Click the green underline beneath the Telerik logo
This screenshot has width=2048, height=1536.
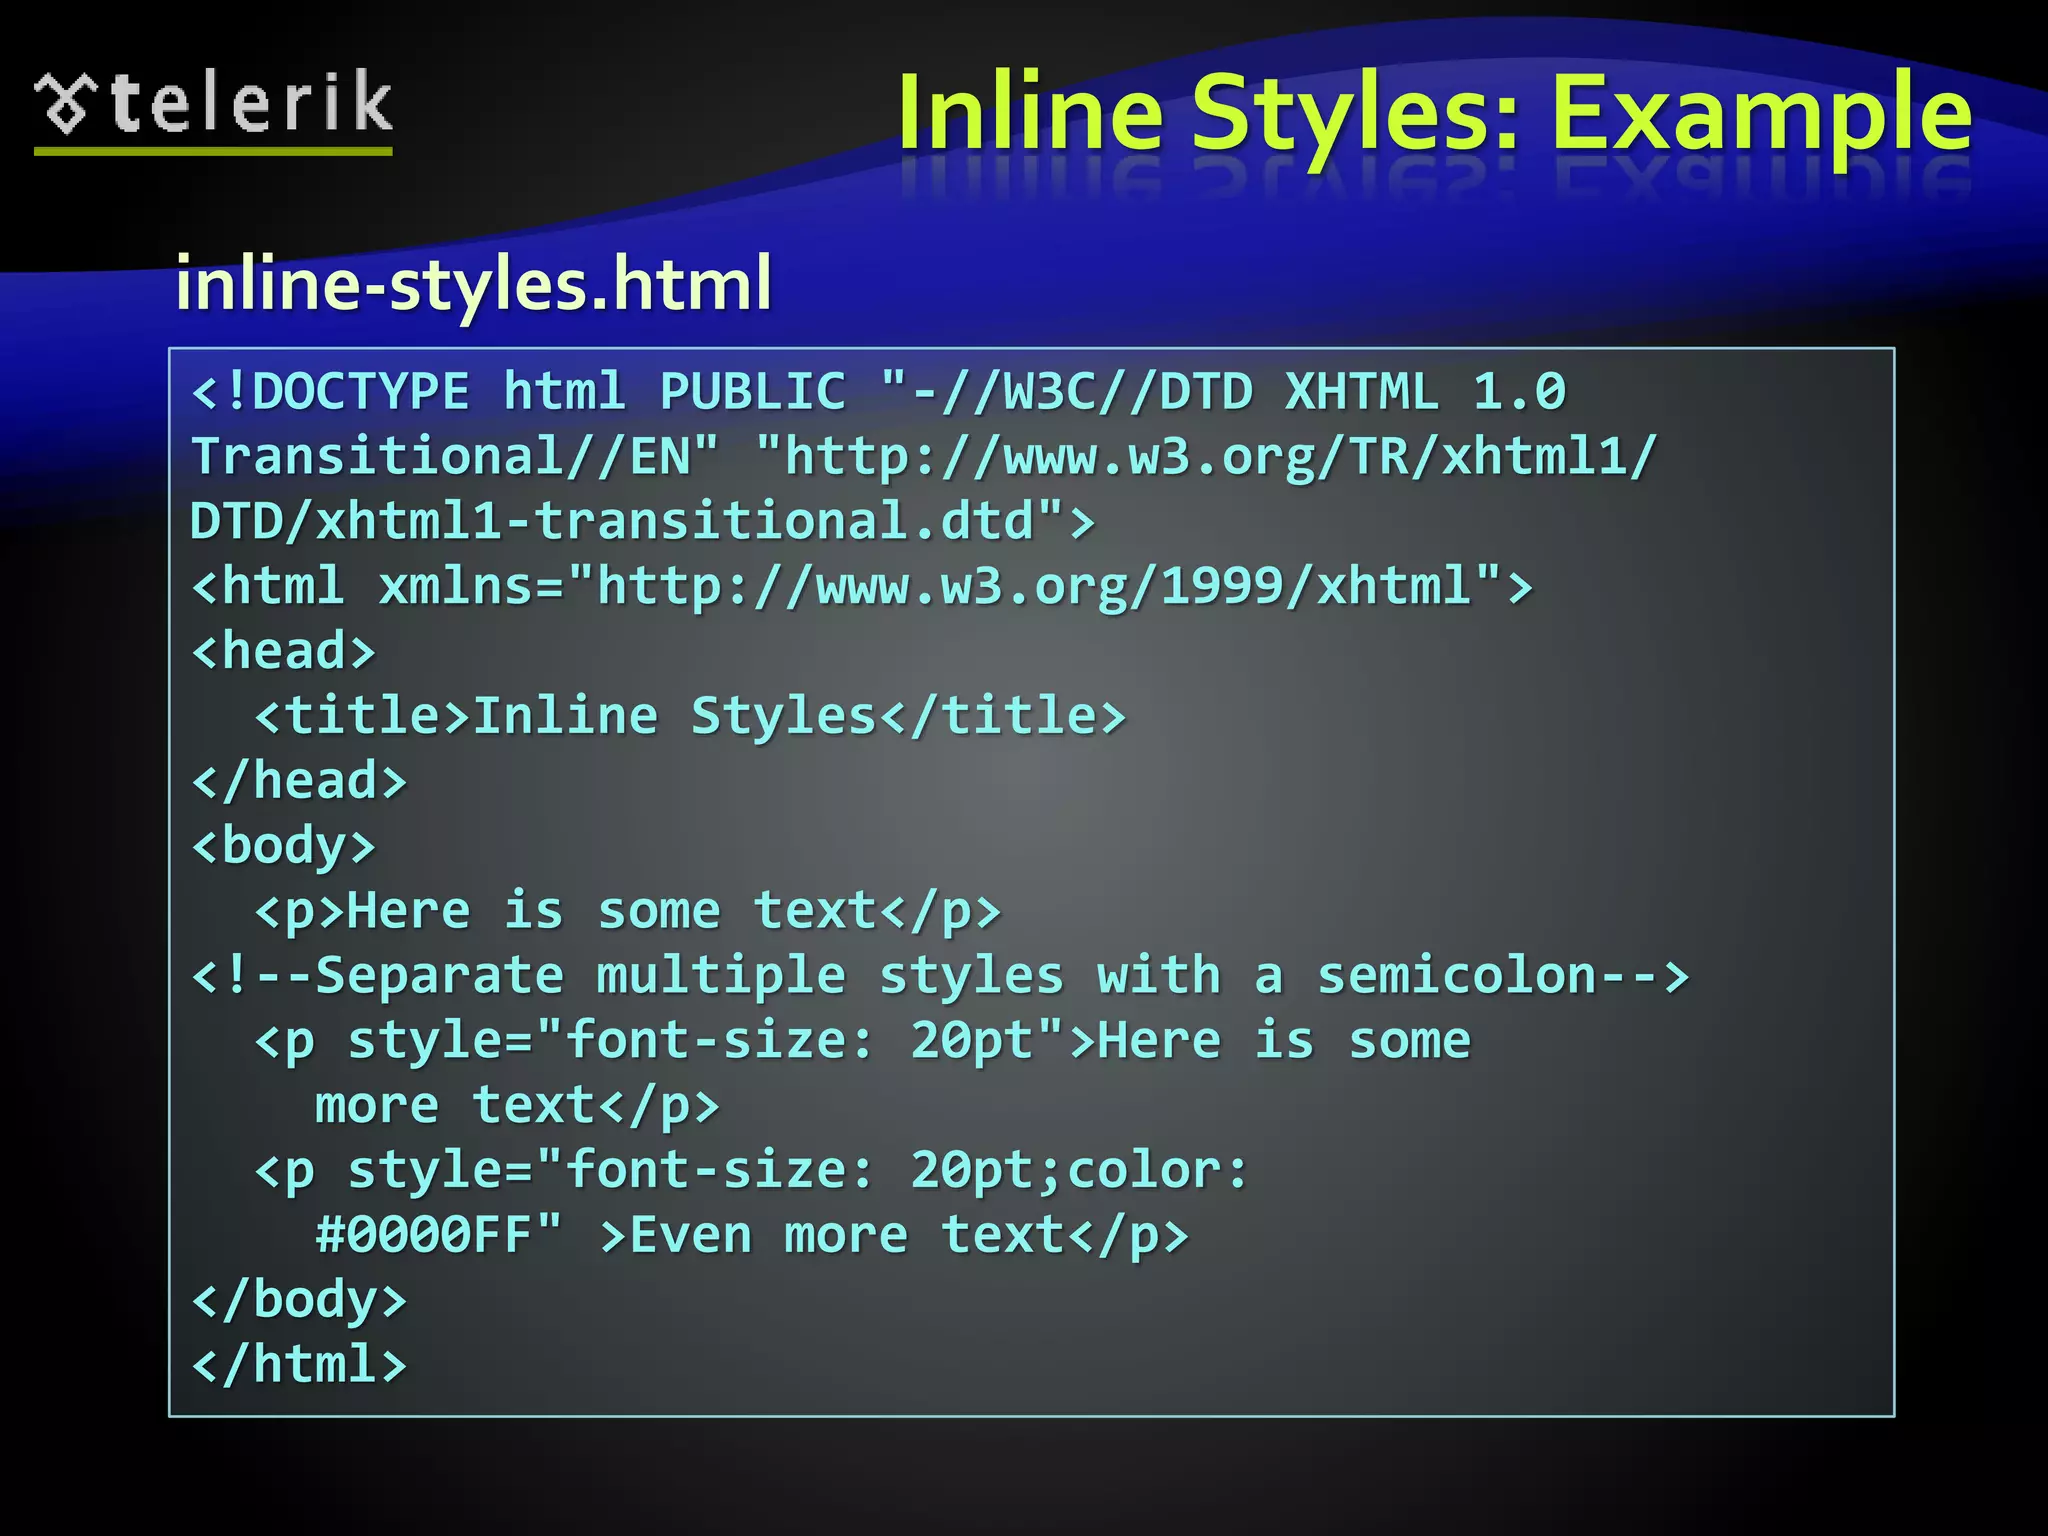tap(213, 151)
